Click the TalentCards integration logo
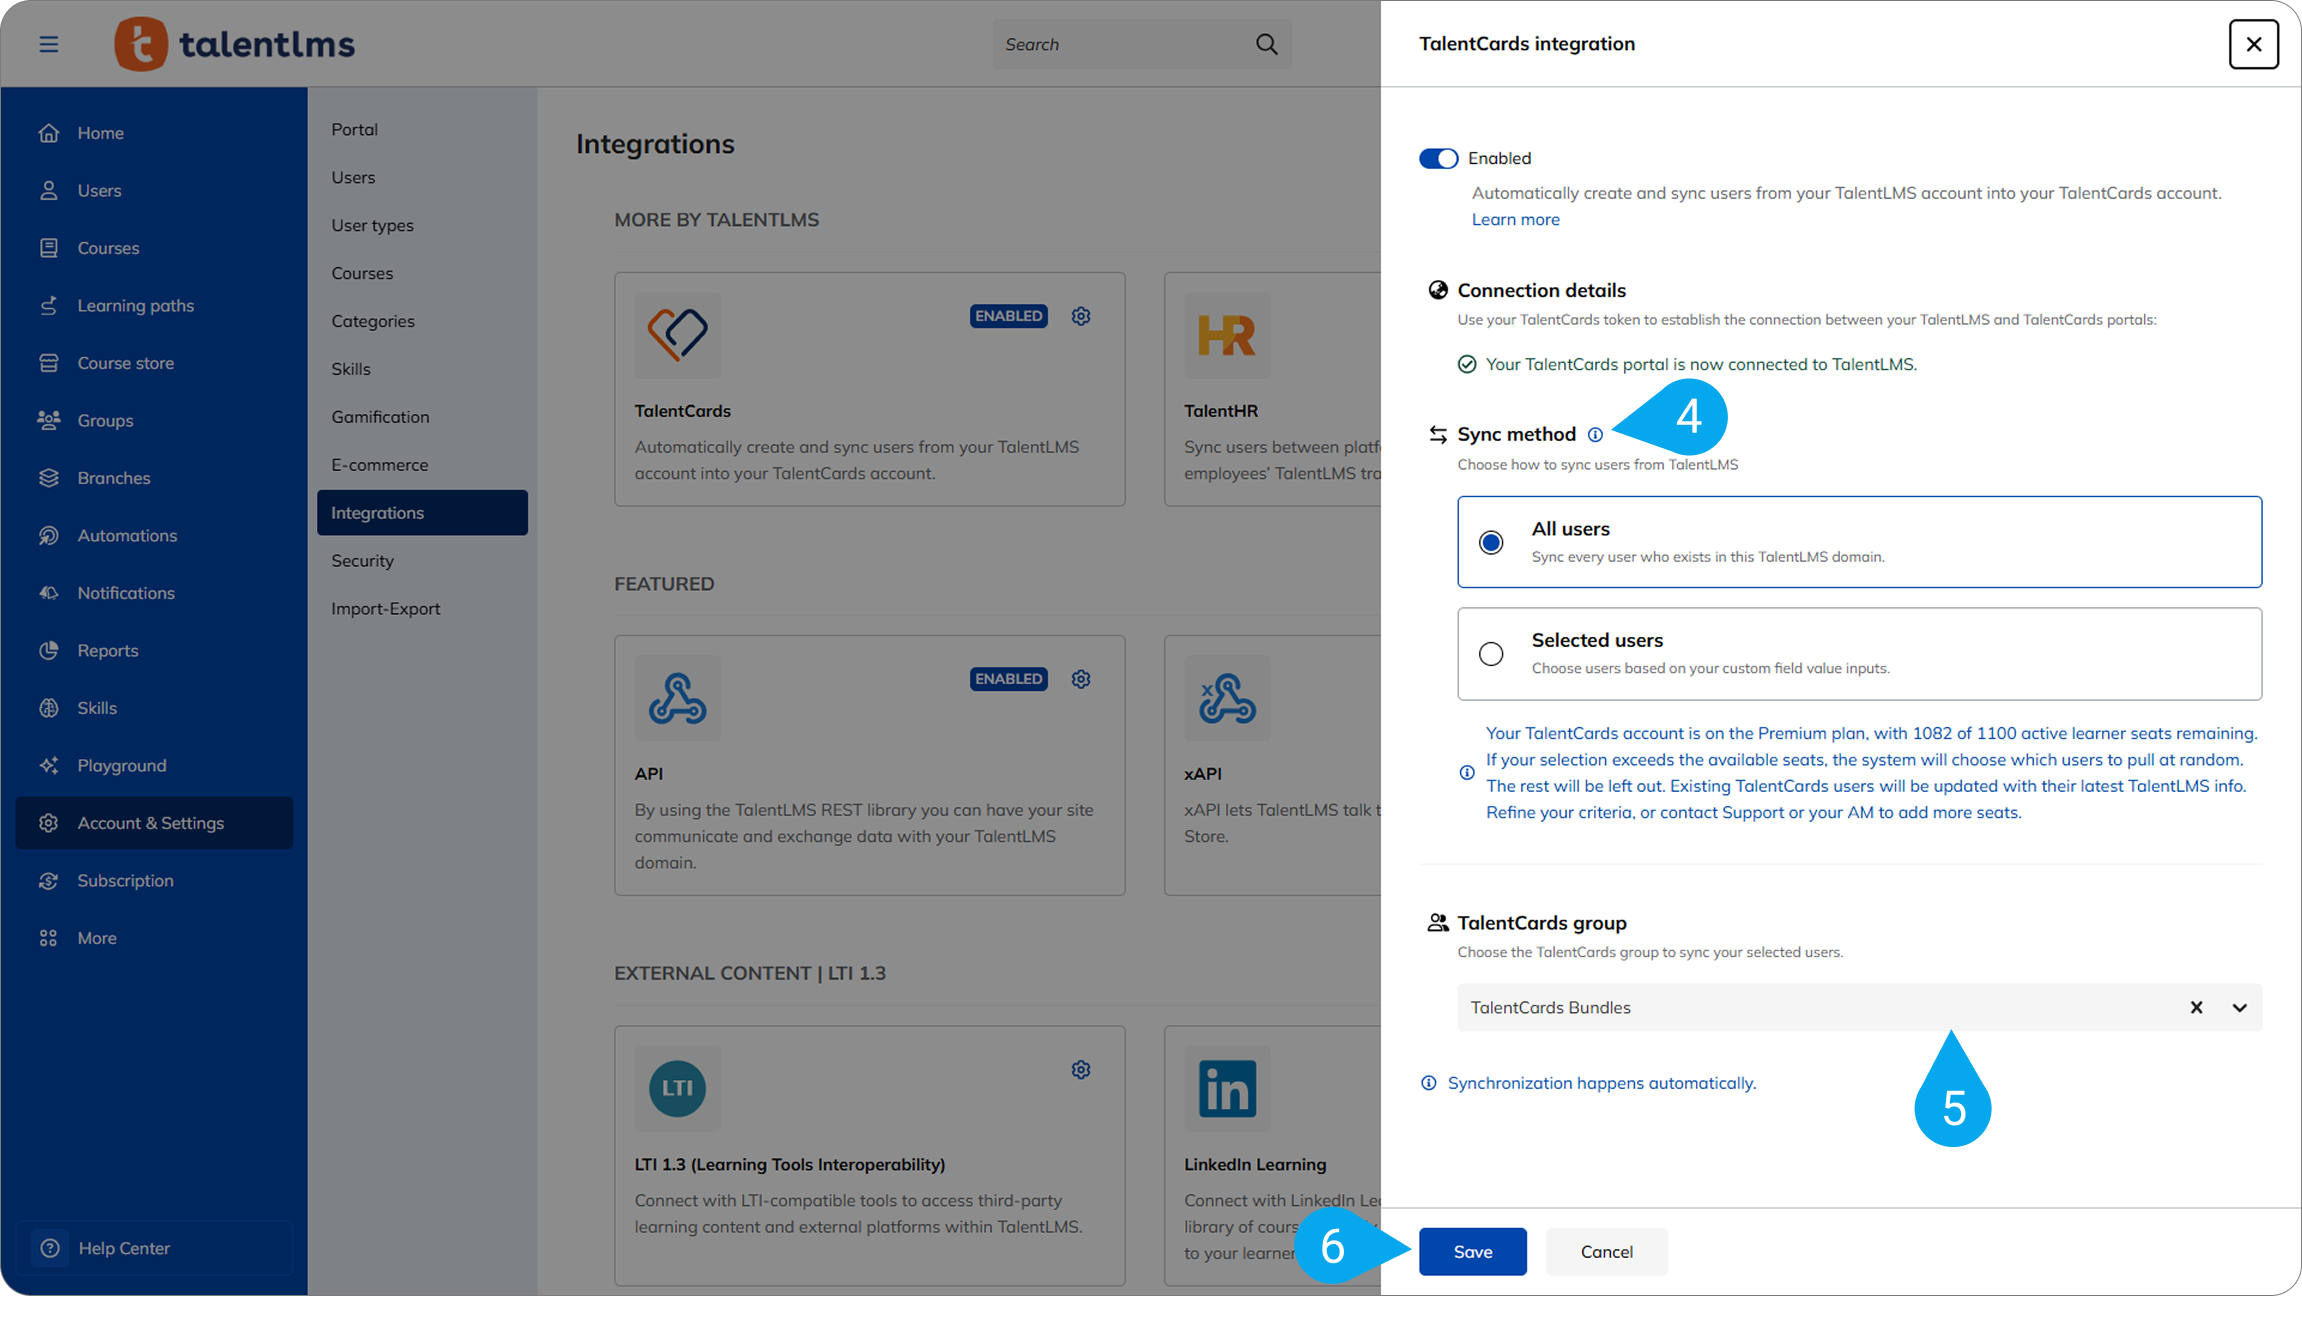Screen dimensions: 2302x1341 coord(677,334)
